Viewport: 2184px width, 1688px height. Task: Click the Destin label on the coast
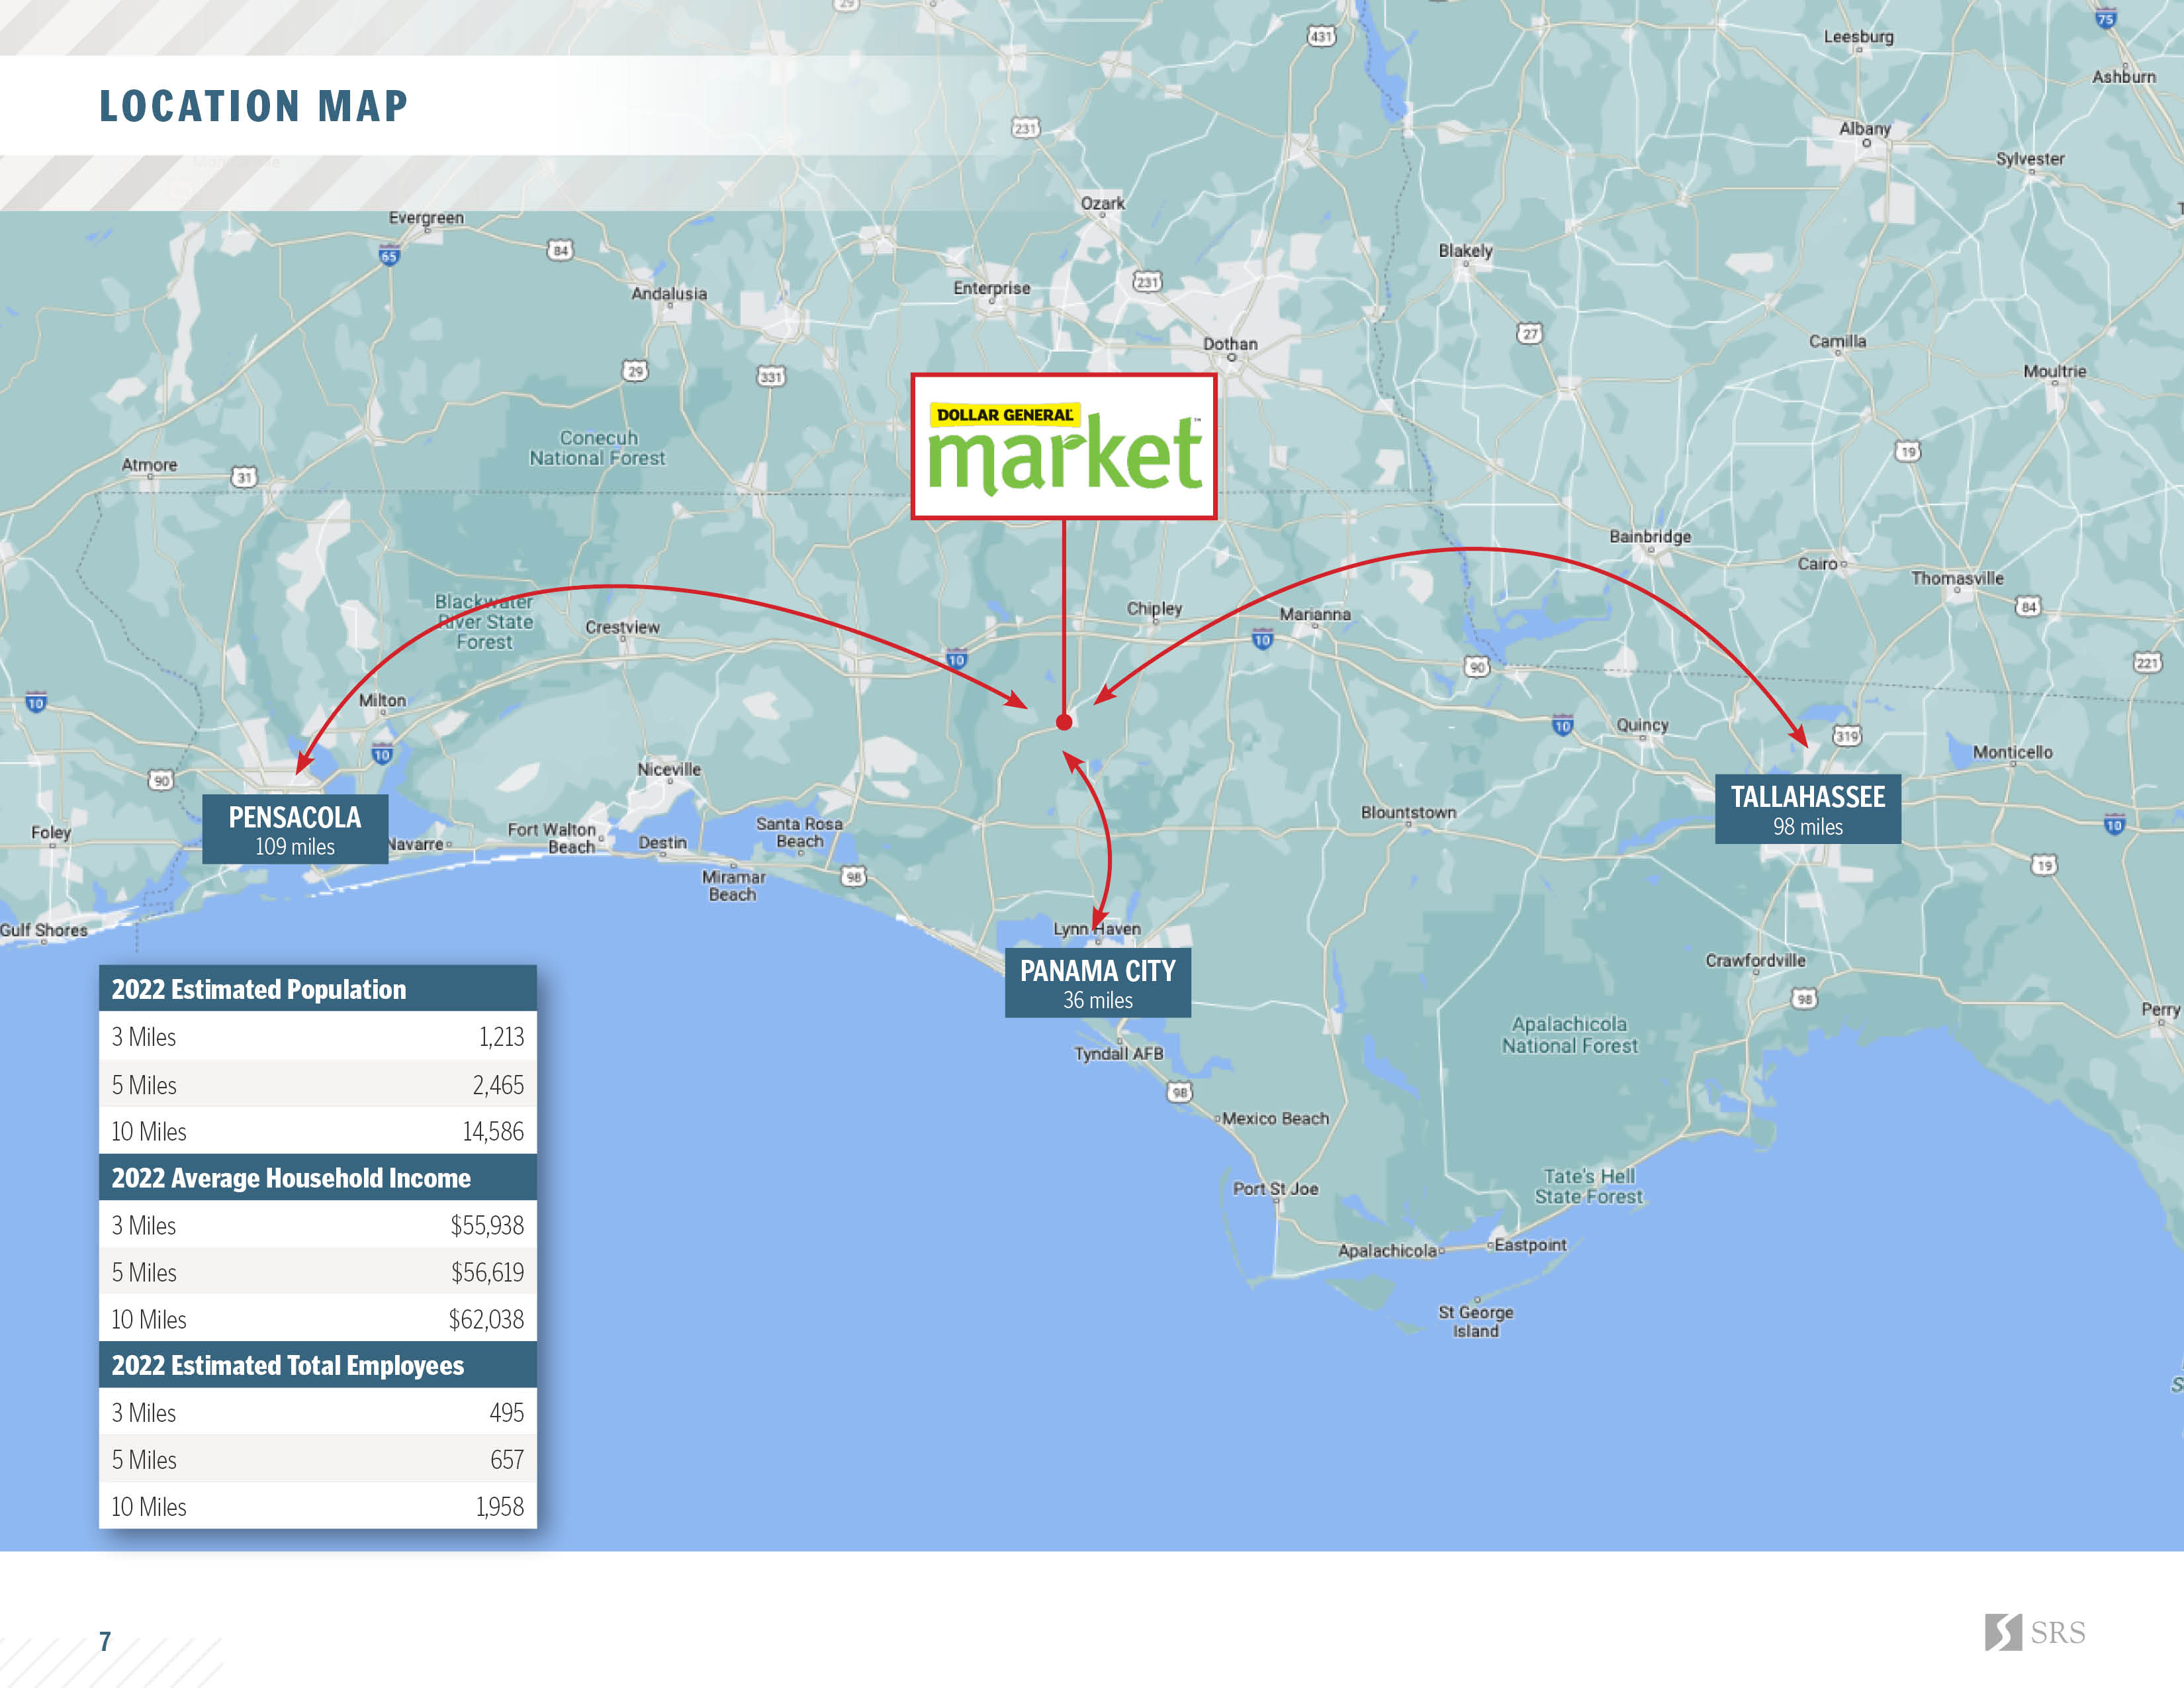[x=663, y=842]
